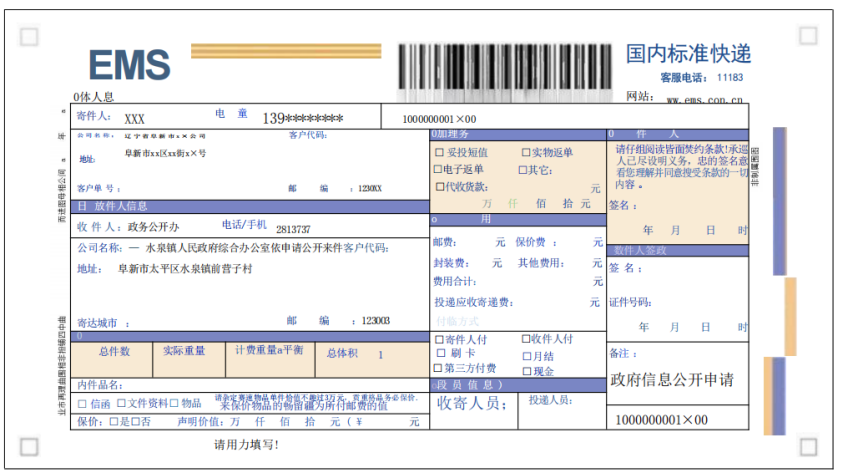This screenshot has width=854, height=473.
Task: Click the 客户代码 label in sender section
Action: click(x=308, y=135)
